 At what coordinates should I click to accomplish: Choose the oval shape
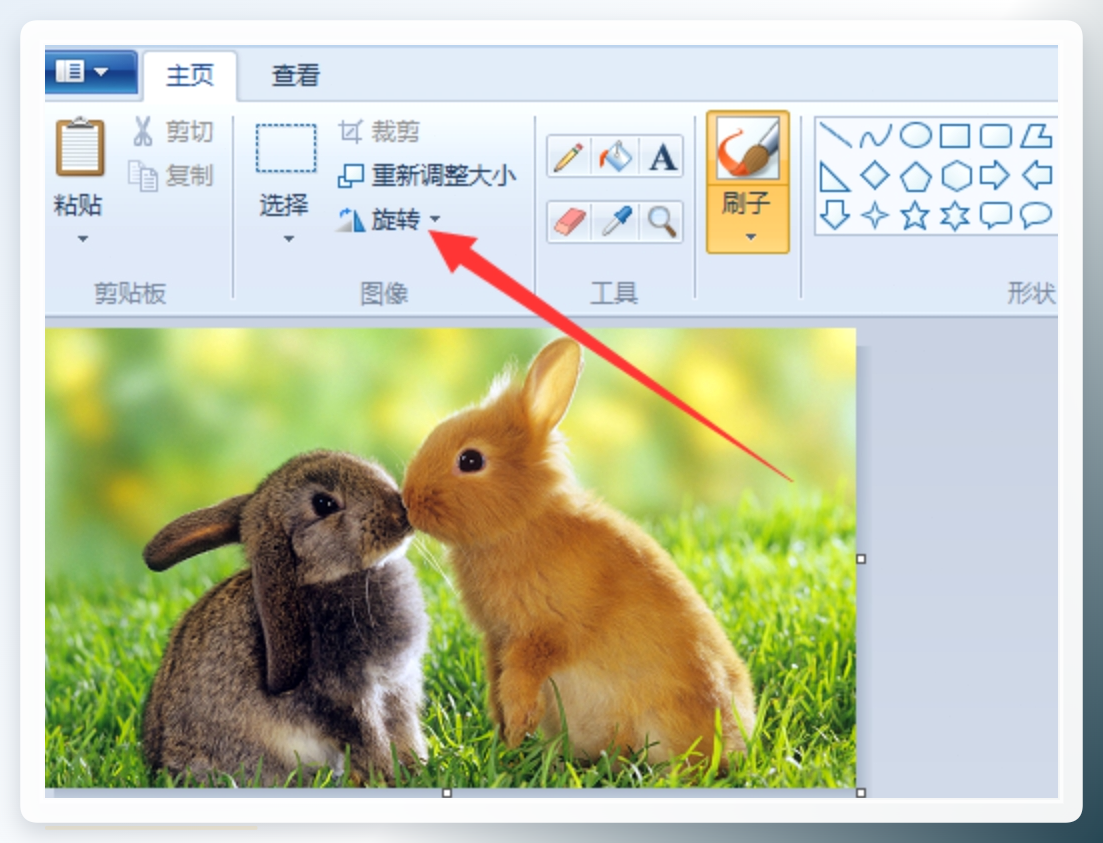pyautogui.click(x=915, y=135)
